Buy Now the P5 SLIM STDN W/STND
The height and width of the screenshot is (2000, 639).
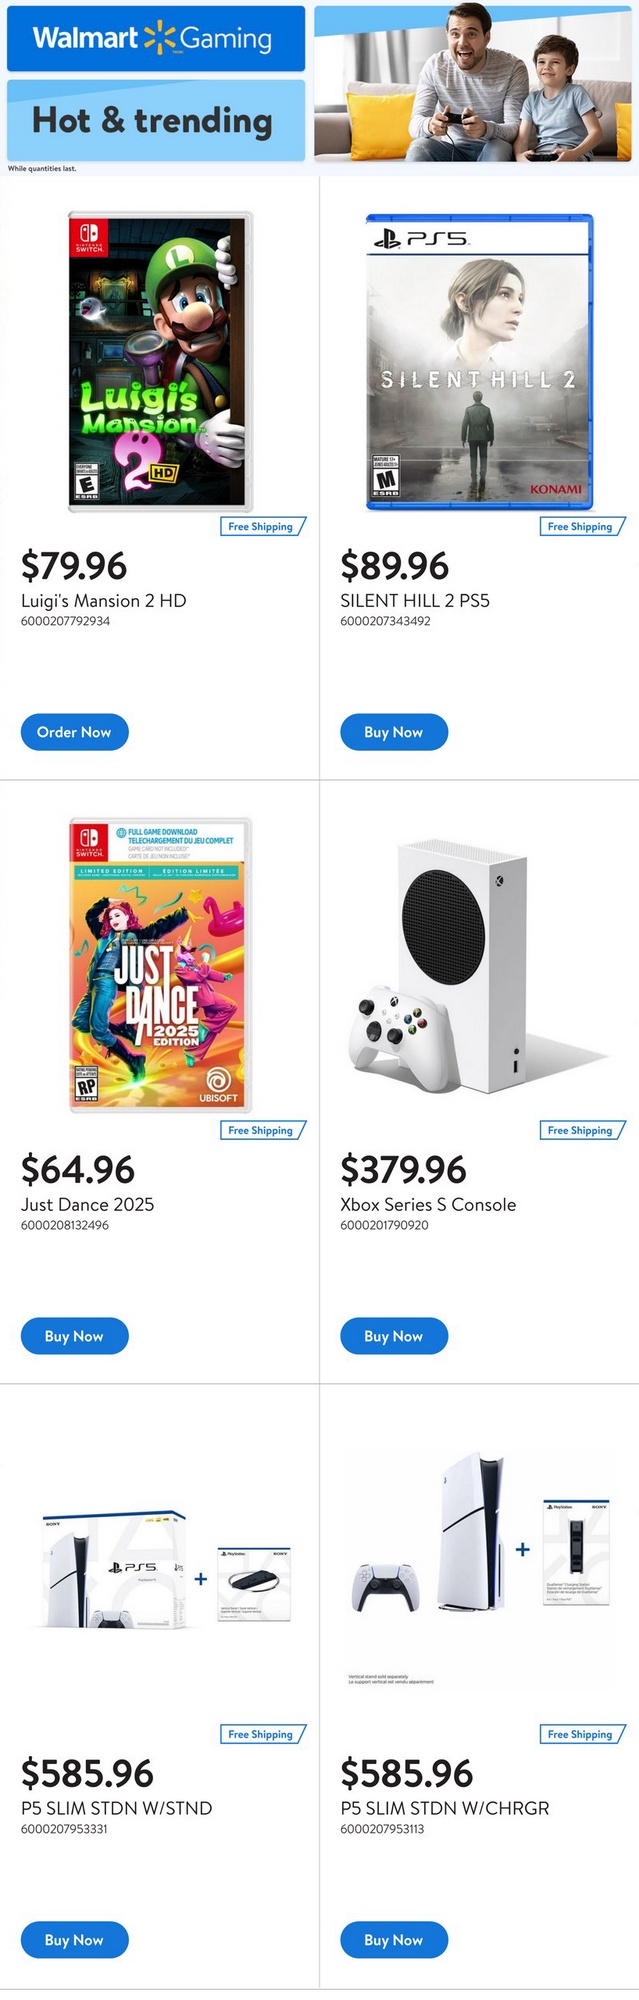click(74, 1940)
